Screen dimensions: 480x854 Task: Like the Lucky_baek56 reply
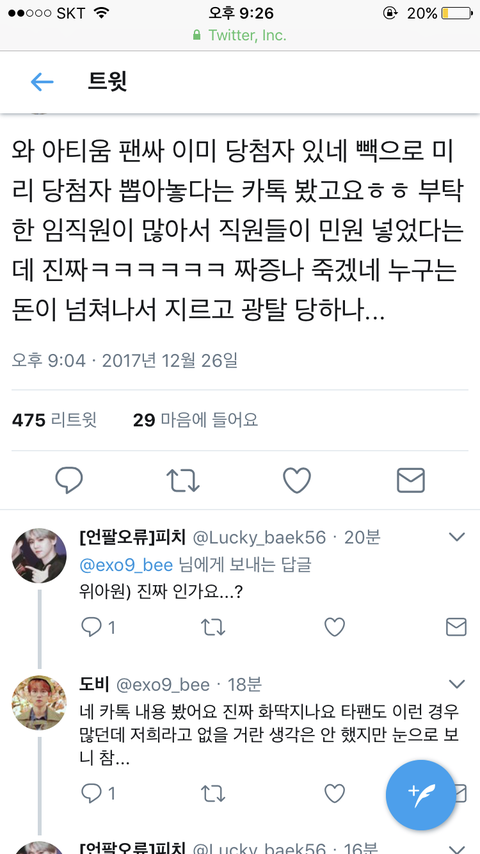click(x=335, y=627)
